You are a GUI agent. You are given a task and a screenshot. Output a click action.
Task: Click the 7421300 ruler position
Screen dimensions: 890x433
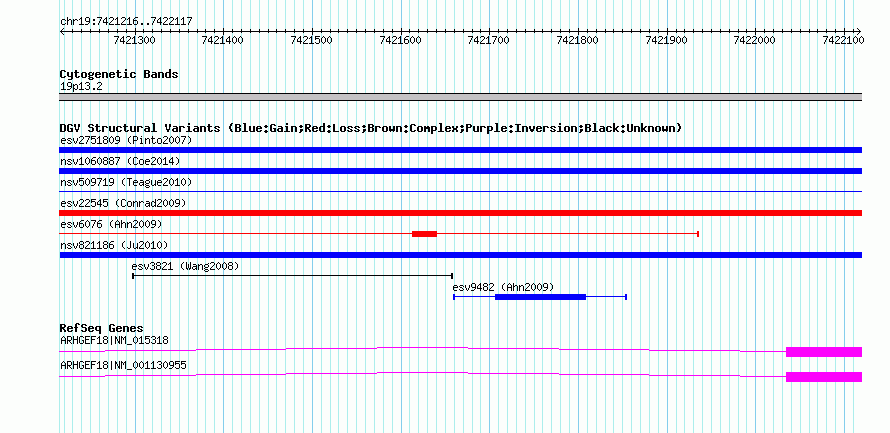pos(135,41)
